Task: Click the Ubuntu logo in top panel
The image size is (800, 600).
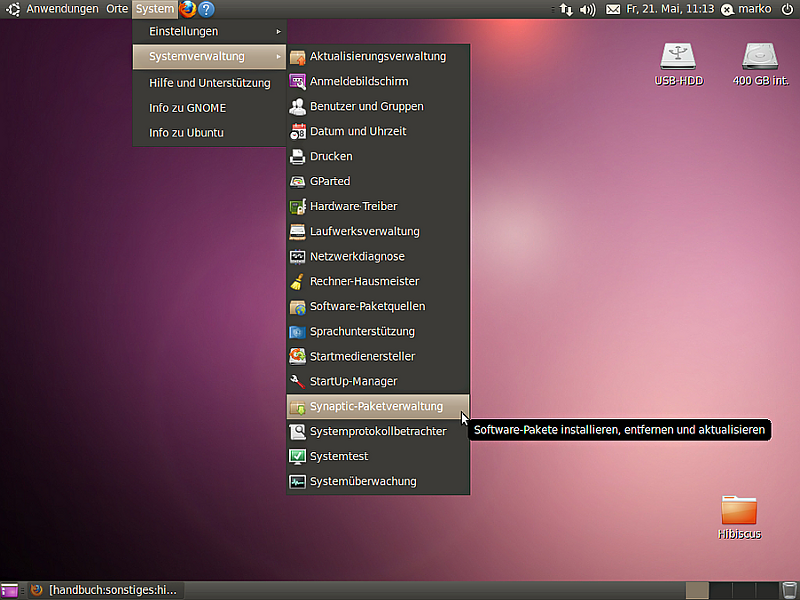Action: (13, 9)
